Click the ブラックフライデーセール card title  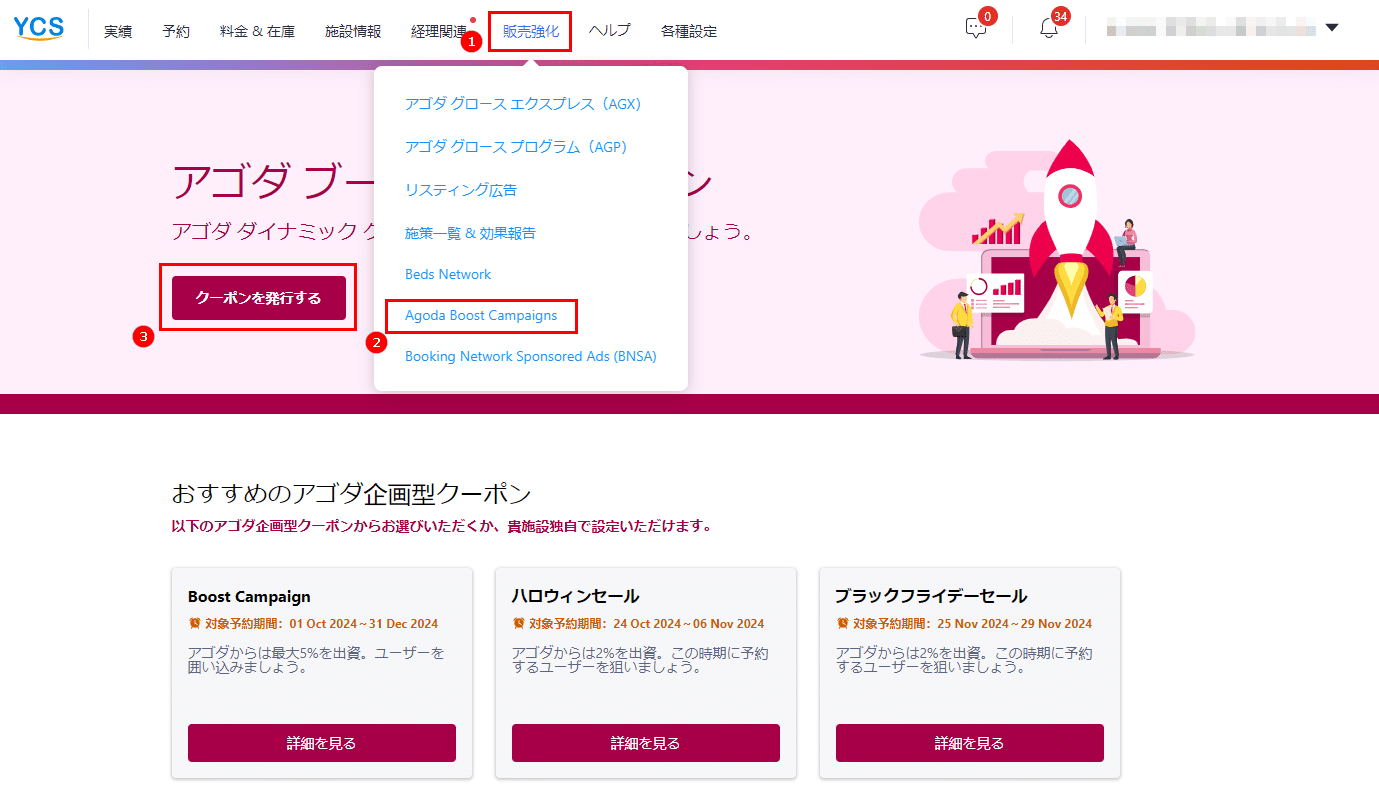(931, 597)
